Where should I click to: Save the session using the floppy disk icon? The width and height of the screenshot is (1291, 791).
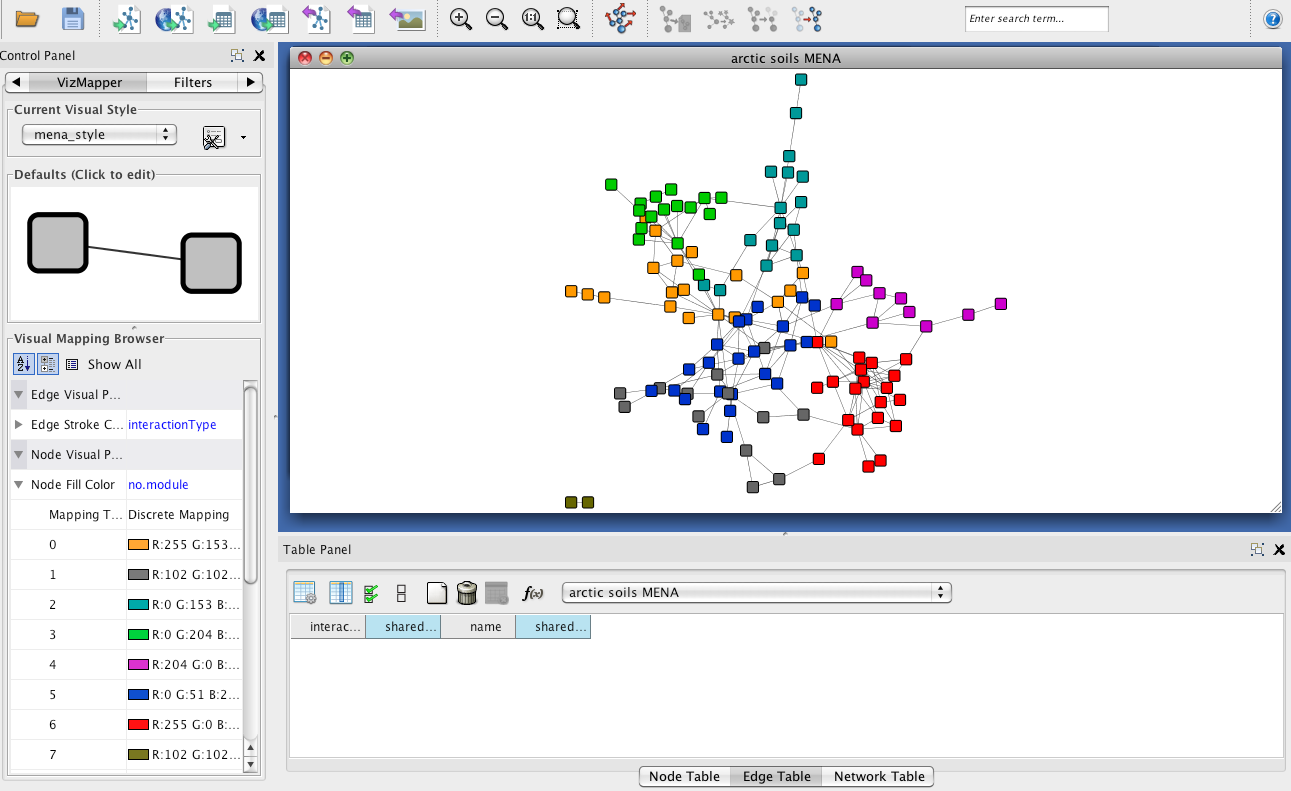pos(73,19)
